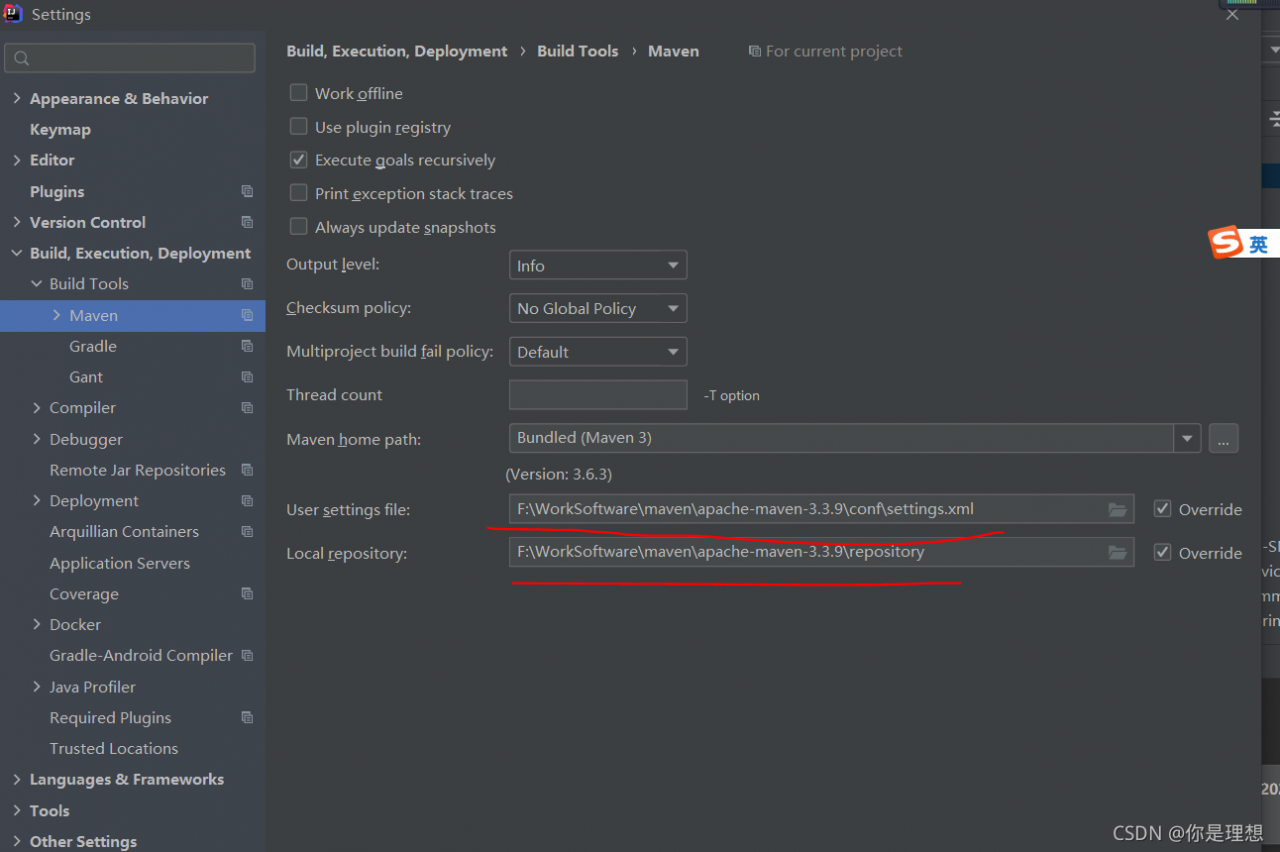Select Gradle under Build Tools
Screen dimensions: 1280x852
[93, 346]
